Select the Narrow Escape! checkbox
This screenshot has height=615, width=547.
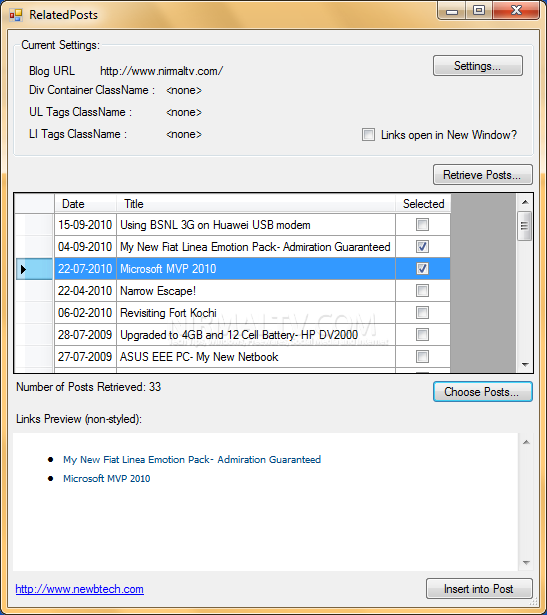(x=422, y=291)
